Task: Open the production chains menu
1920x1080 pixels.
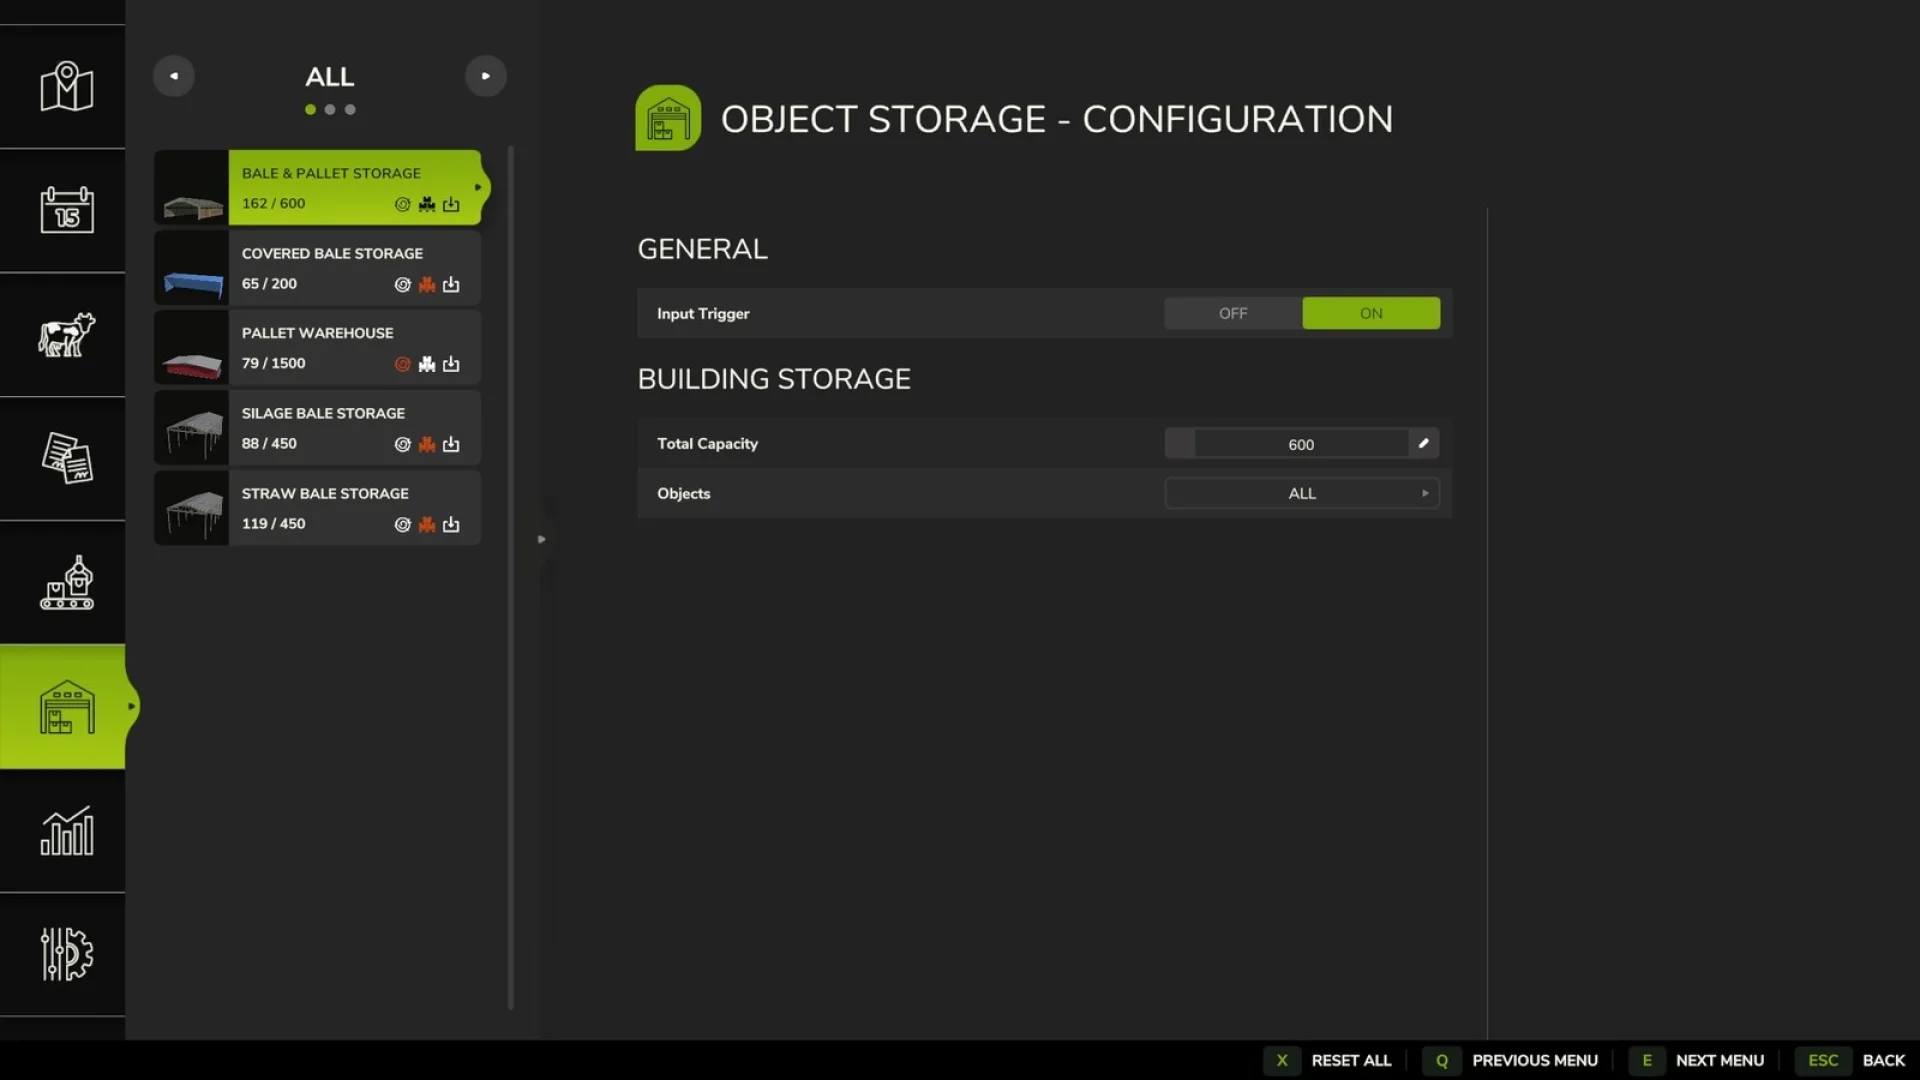Action: (63, 583)
